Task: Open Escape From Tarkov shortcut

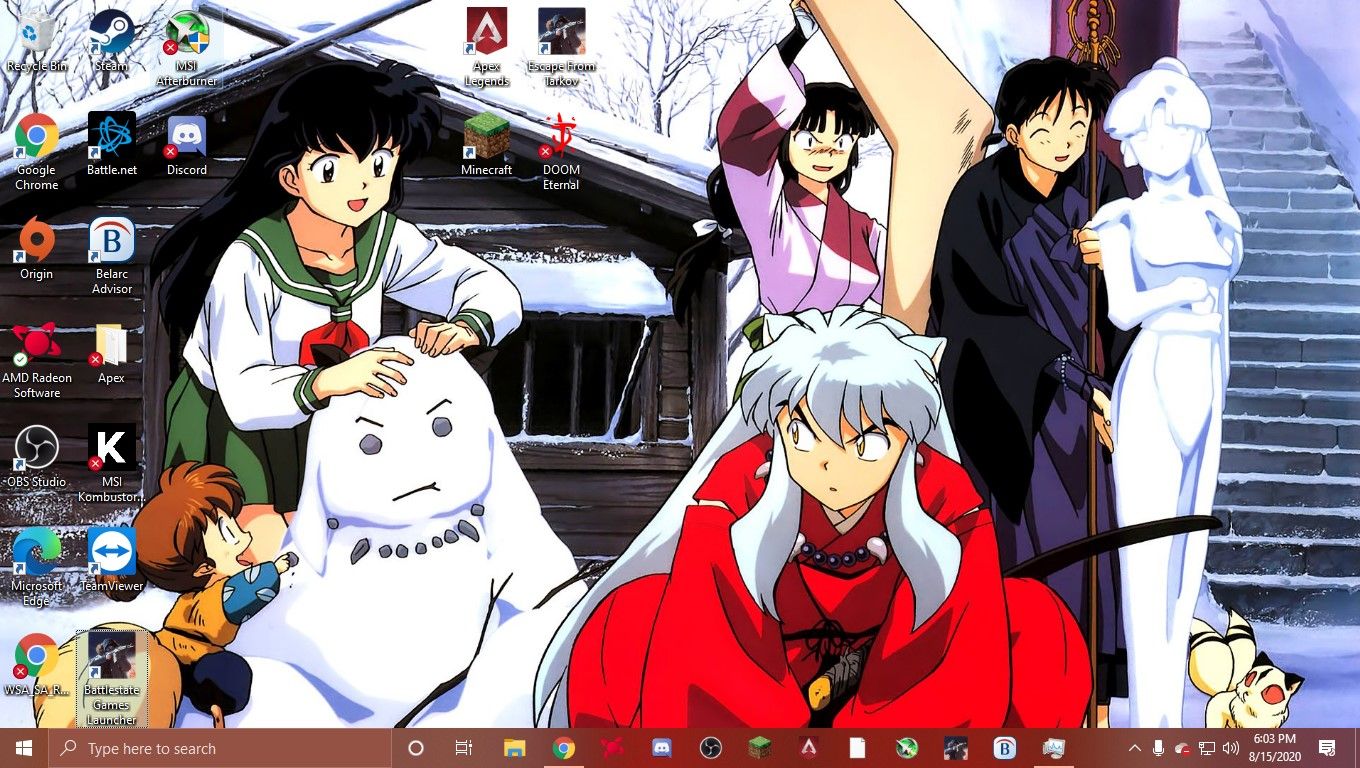Action: (560, 30)
